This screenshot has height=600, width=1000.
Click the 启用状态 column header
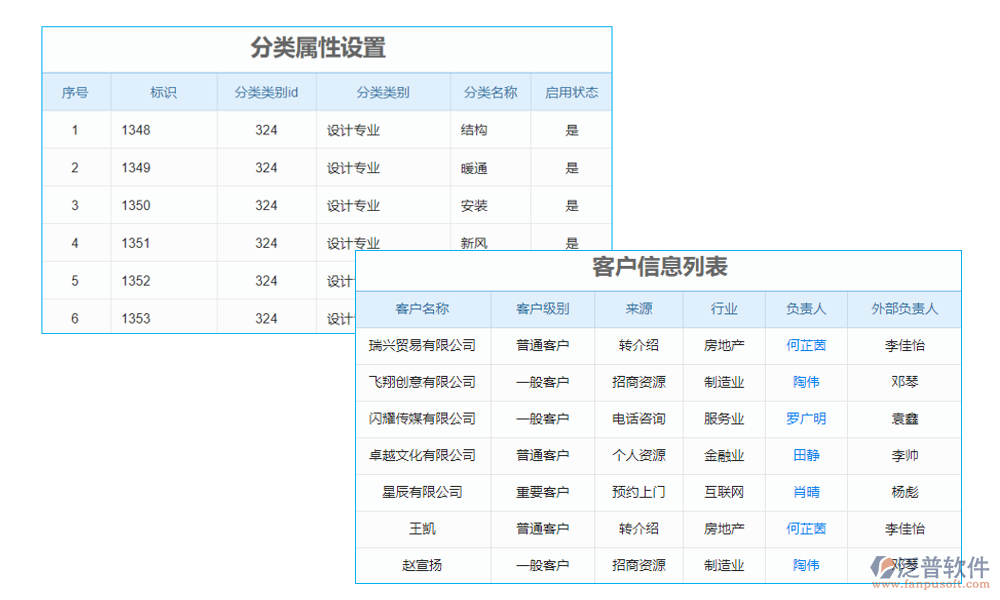[x=570, y=91]
